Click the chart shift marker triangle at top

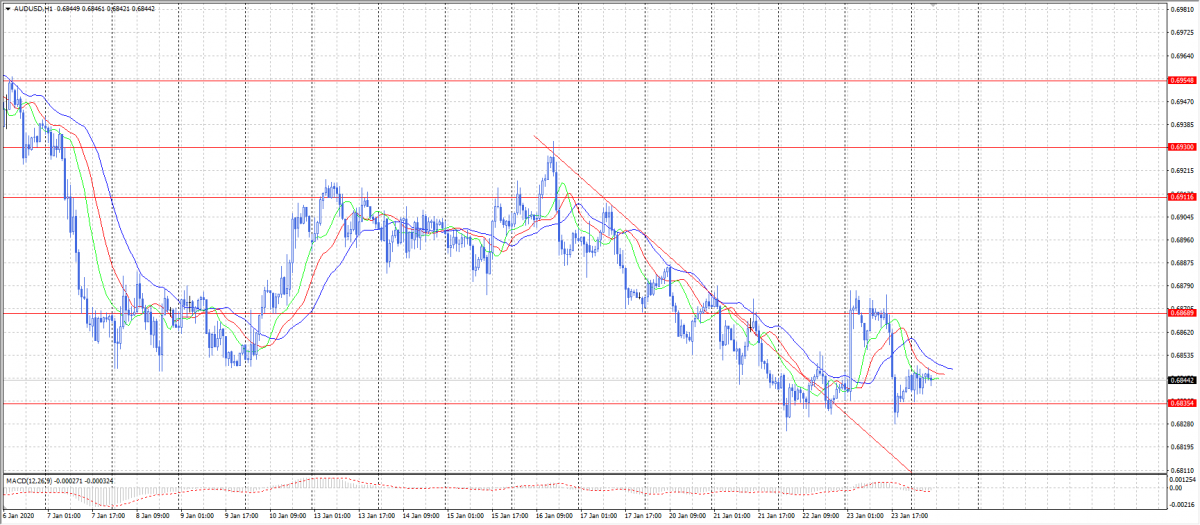tap(934, 5)
